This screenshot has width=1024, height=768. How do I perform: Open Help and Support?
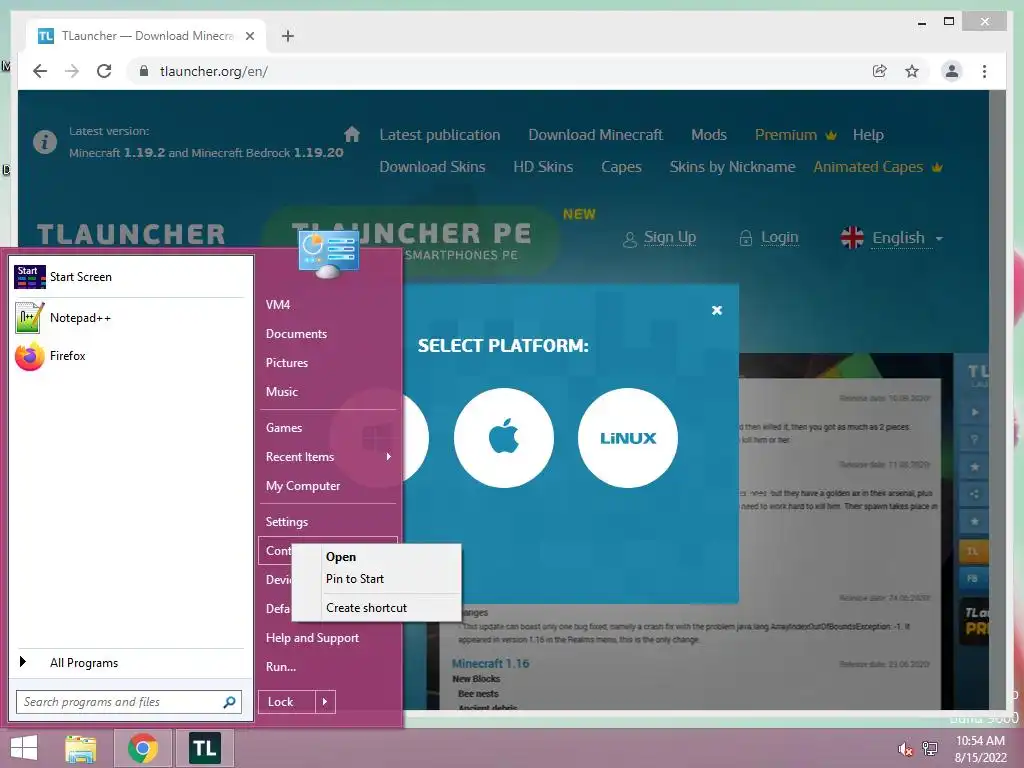tap(312, 638)
